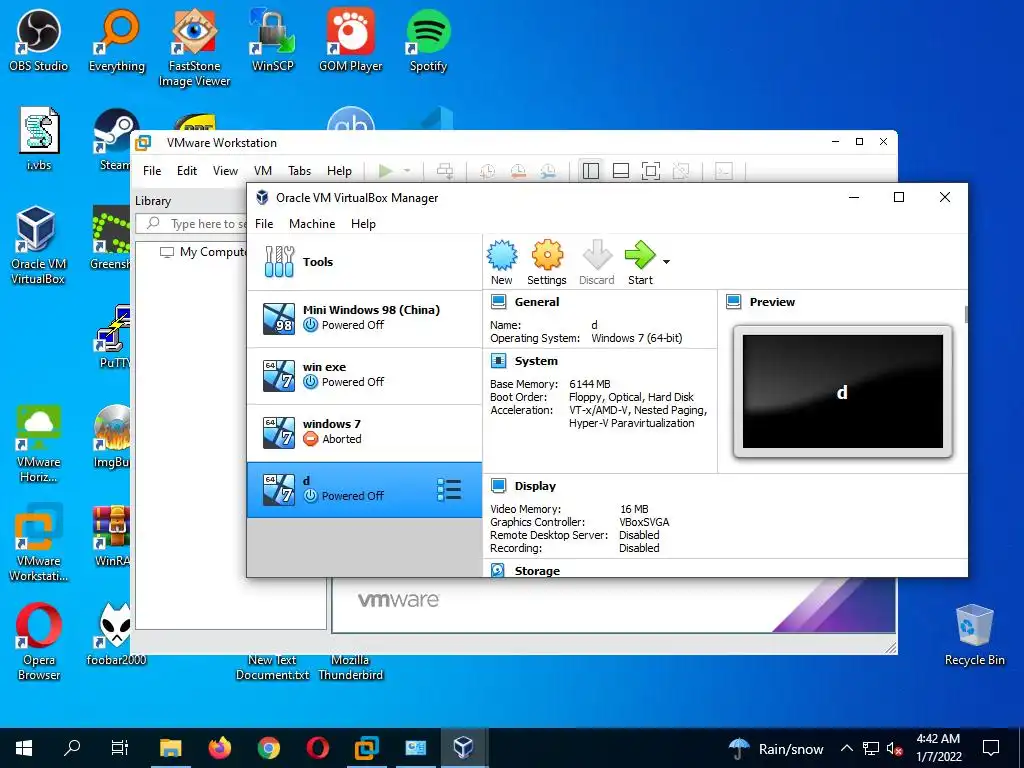Screen dimensions: 1024x768
Task: Click VMware console view icon
Action: [x=724, y=171]
